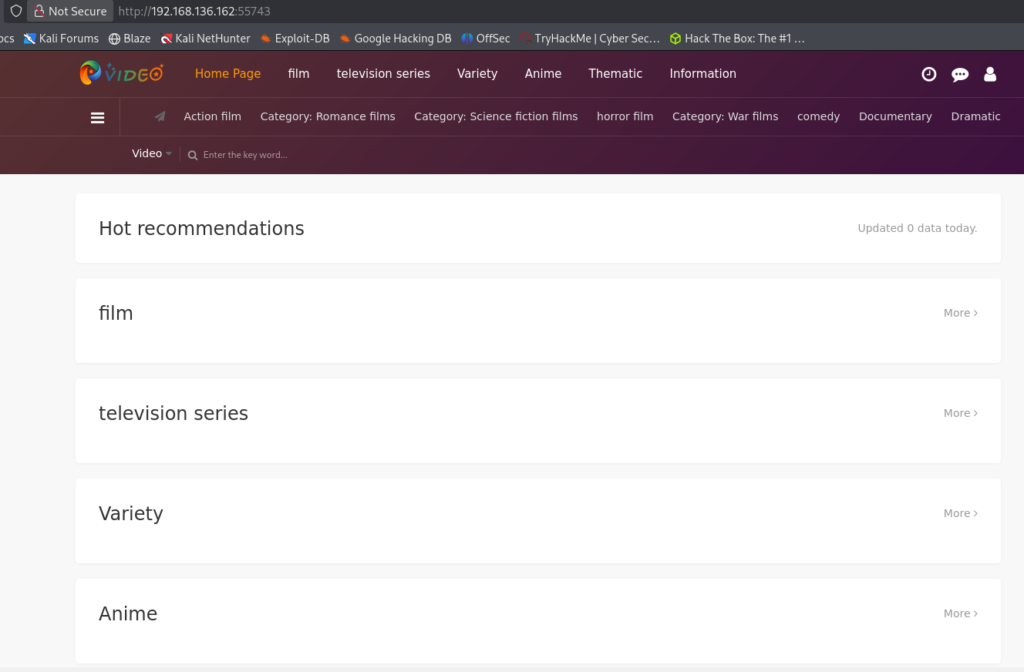Expand More in television series section

coord(960,413)
